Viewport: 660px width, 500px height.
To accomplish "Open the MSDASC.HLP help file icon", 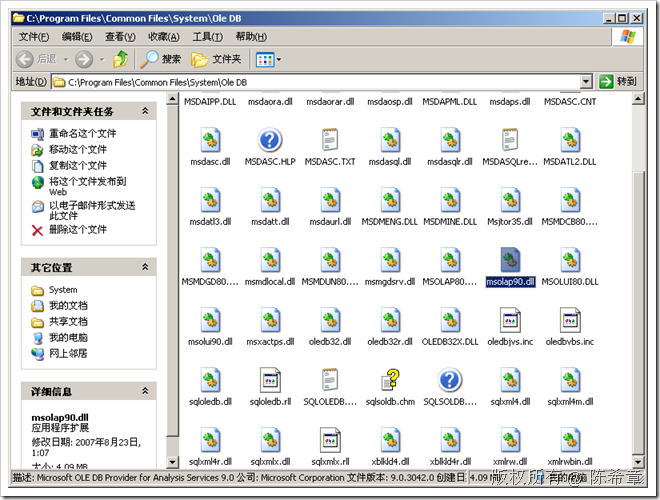I will click(270, 140).
